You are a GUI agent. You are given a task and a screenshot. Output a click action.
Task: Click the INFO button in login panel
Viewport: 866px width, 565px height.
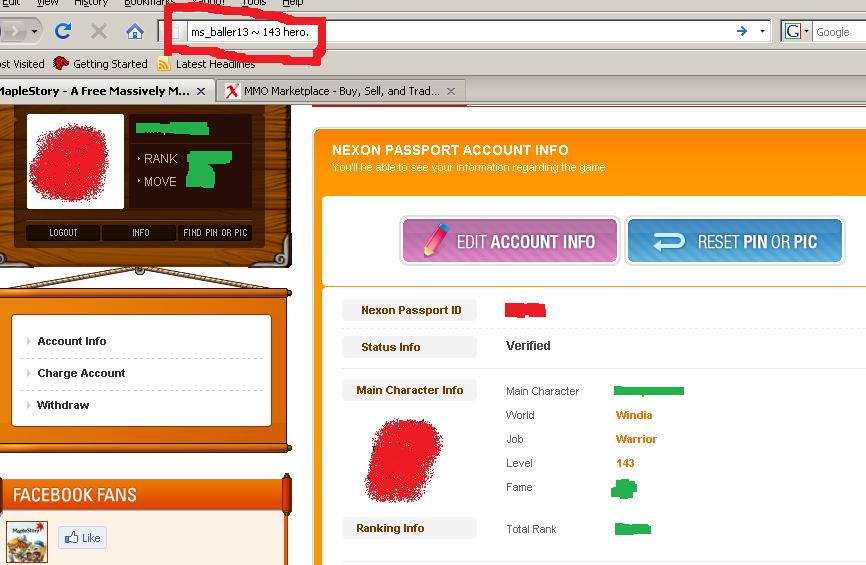140,233
